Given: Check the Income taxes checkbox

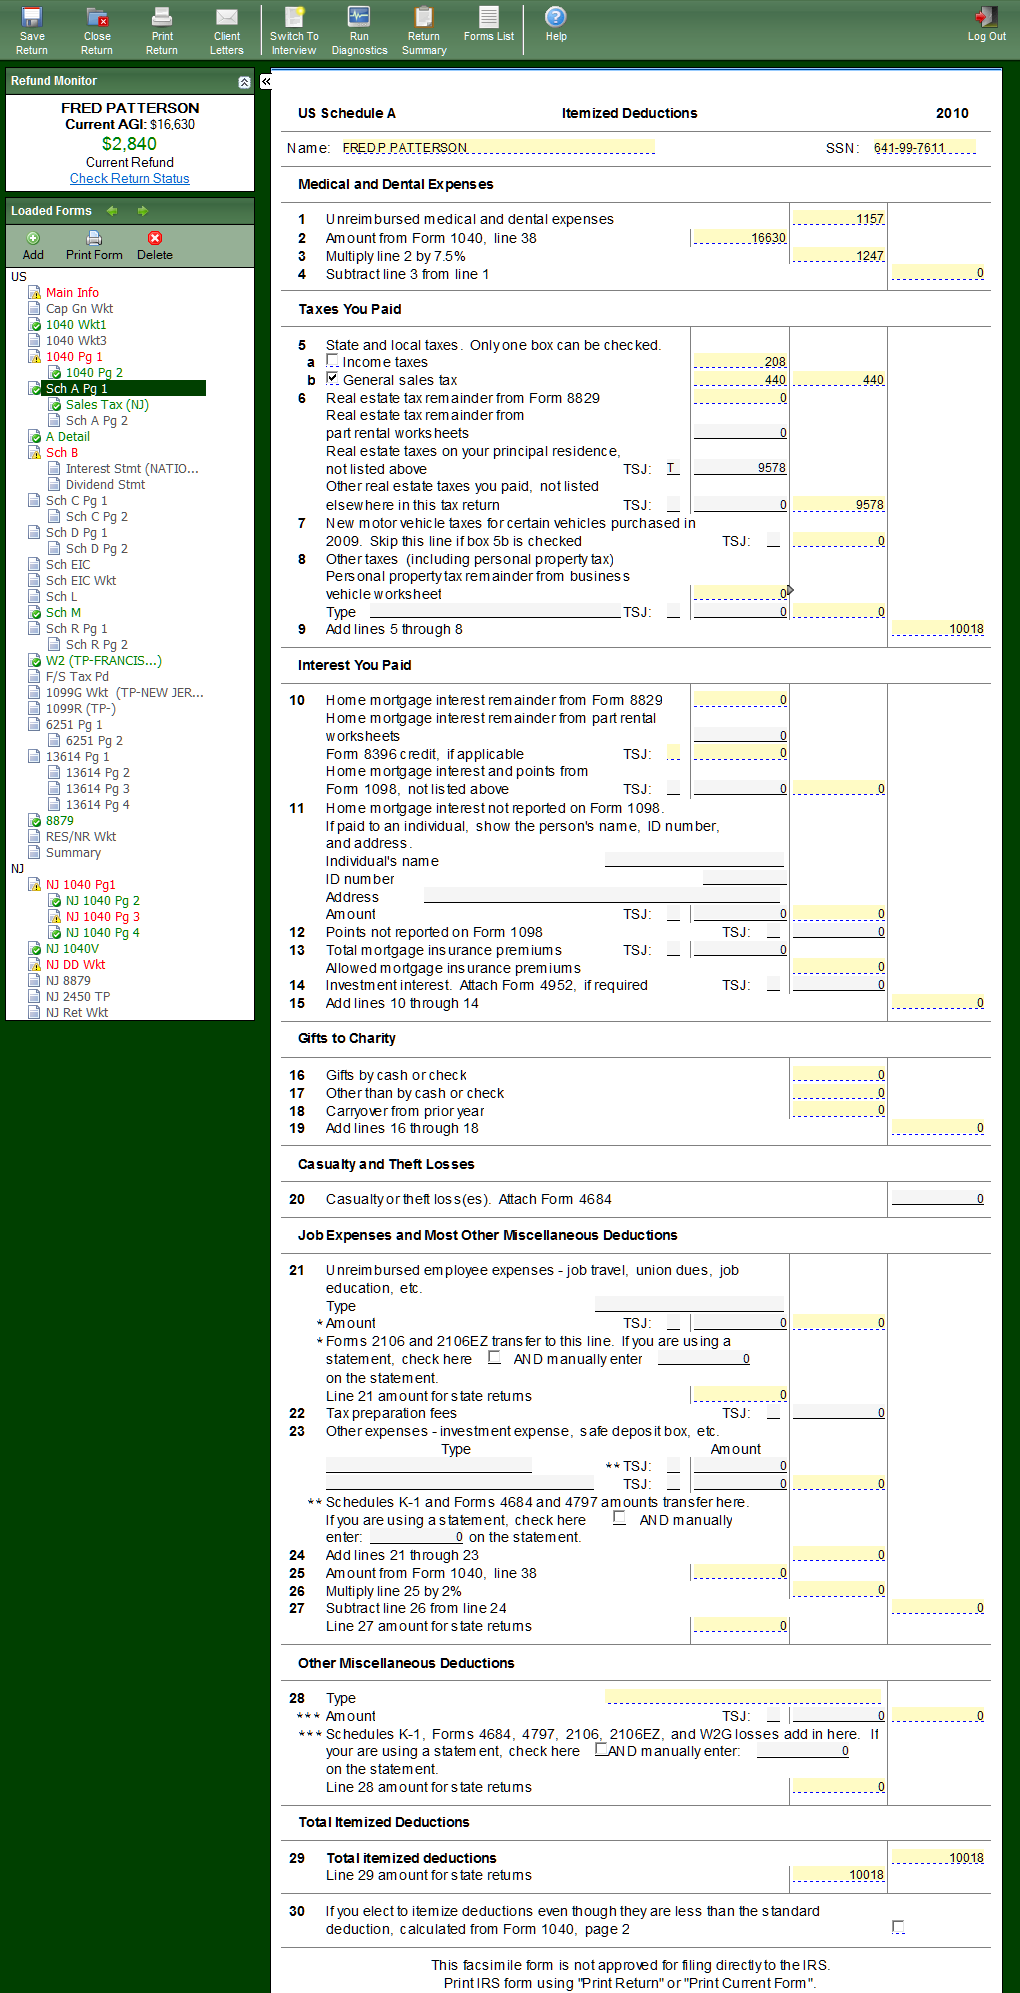Looking at the screenshot, I should click(x=332, y=361).
